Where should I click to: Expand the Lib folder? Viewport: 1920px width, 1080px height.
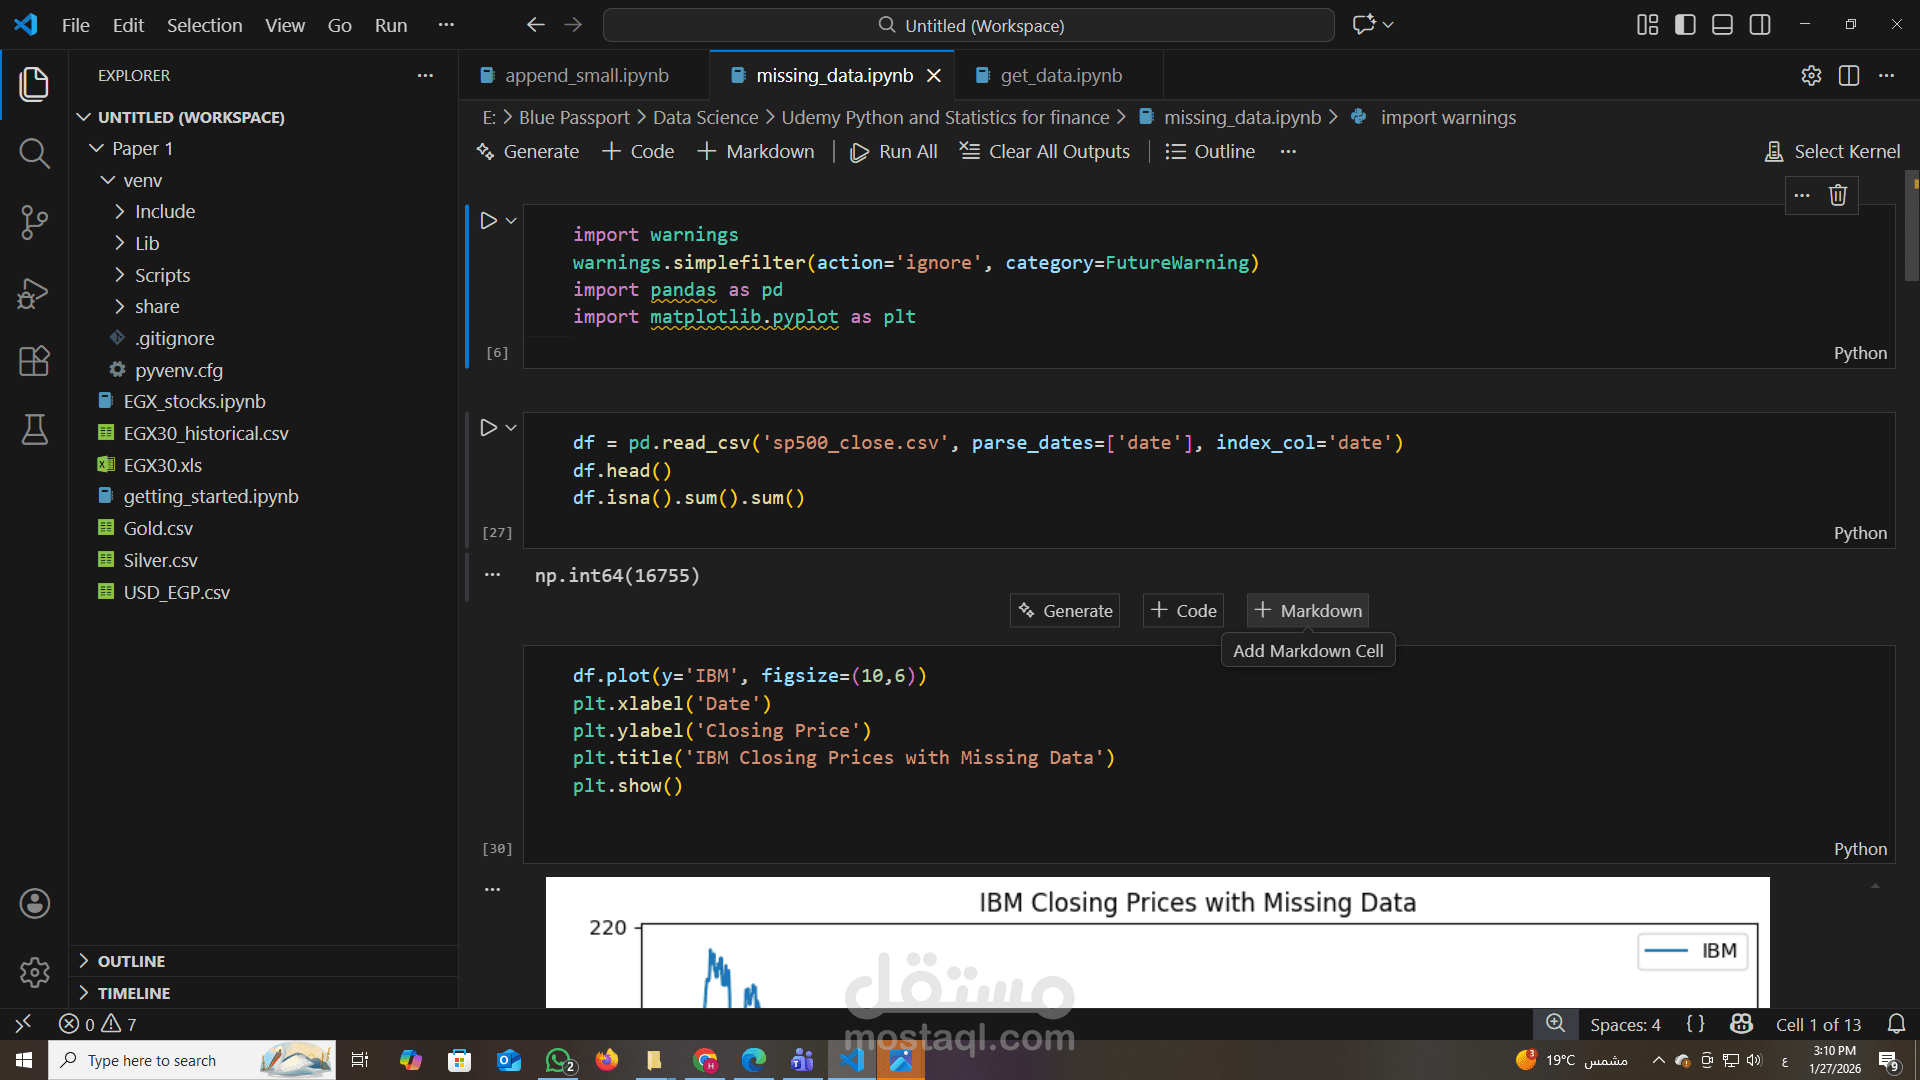(x=147, y=243)
